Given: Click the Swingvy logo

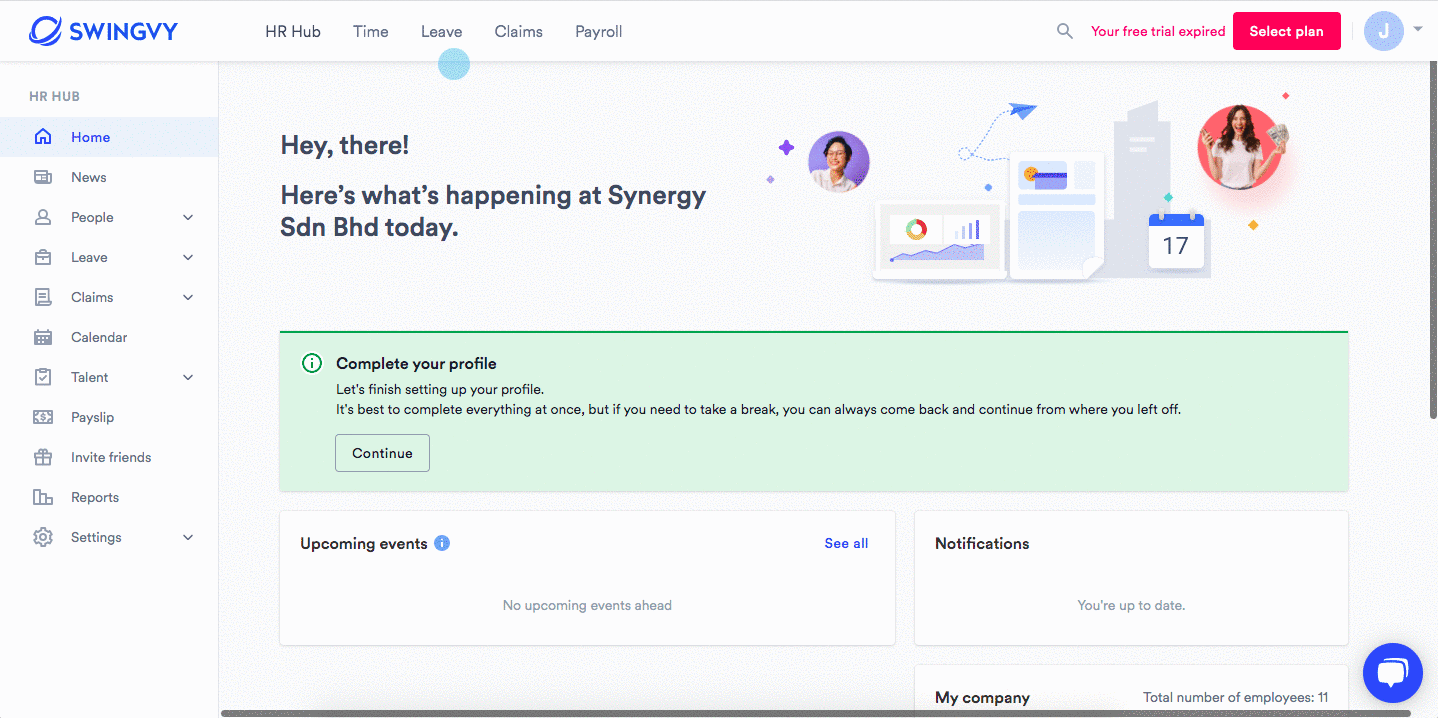Looking at the screenshot, I should tap(103, 31).
